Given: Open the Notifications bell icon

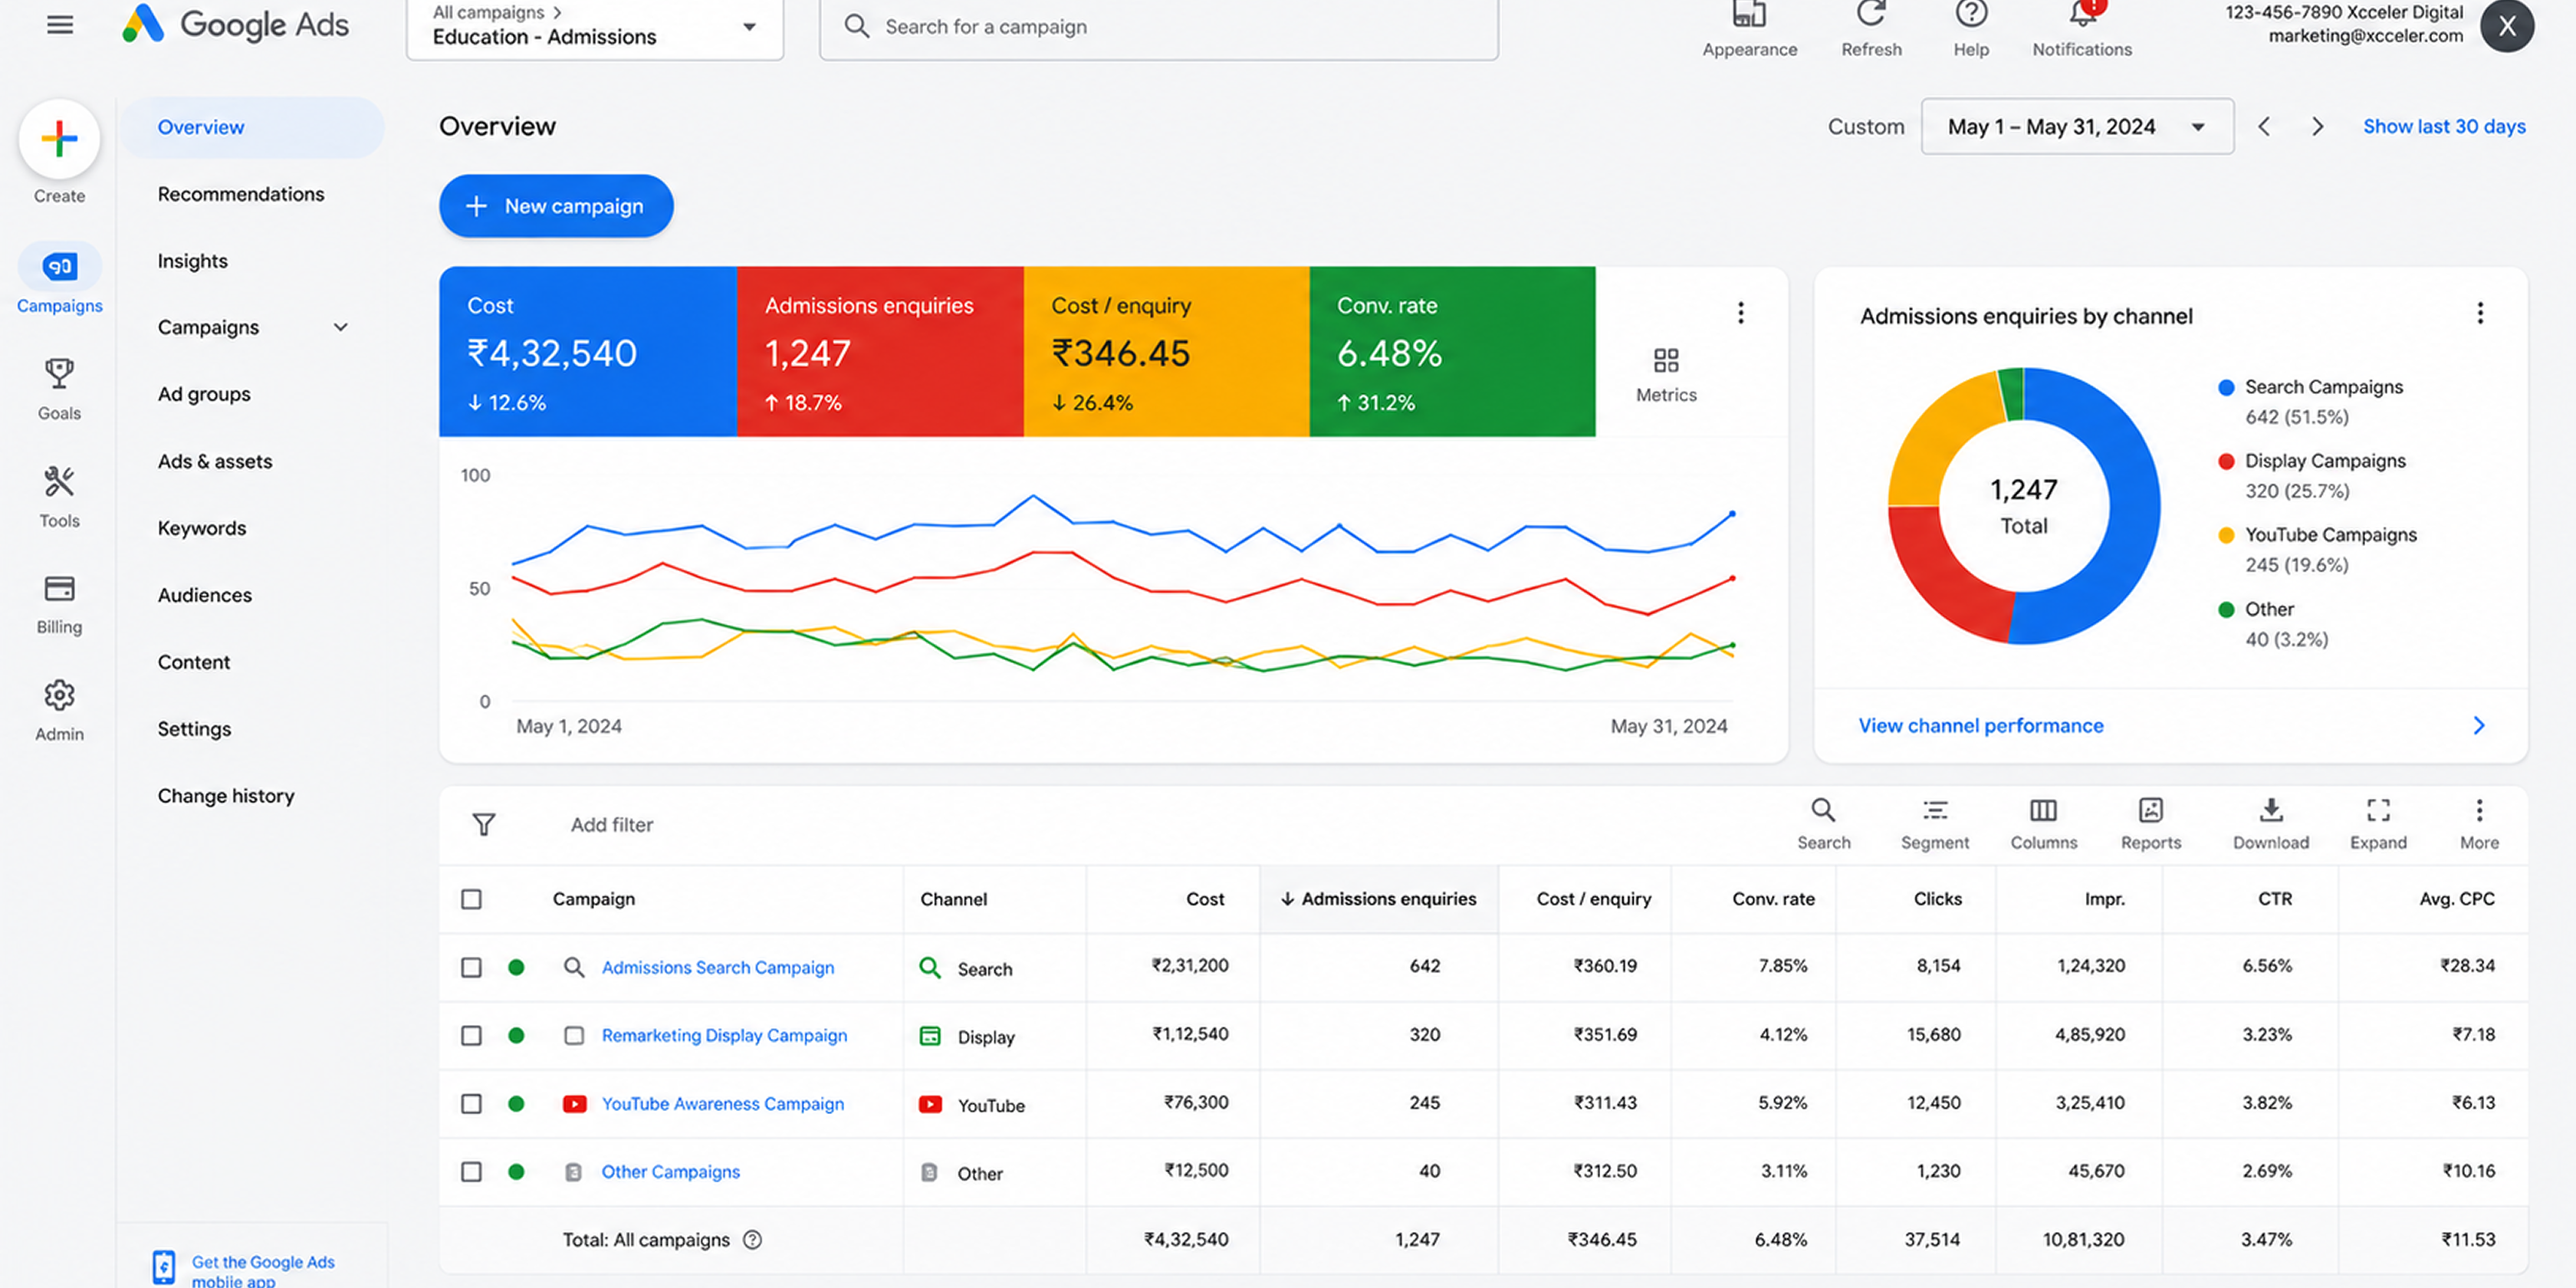Looking at the screenshot, I should (2082, 14).
